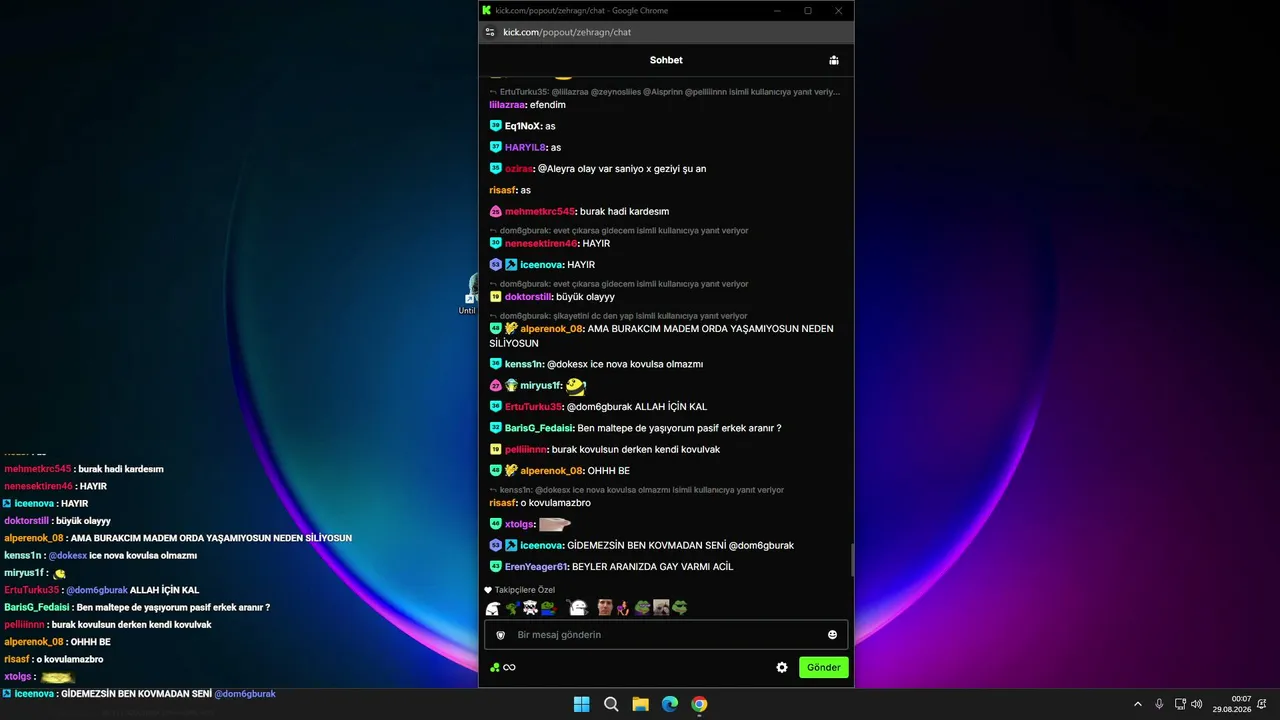The width and height of the screenshot is (1280, 720).
Task: Click the hand emote in xtolgs's message
Action: 555,524
